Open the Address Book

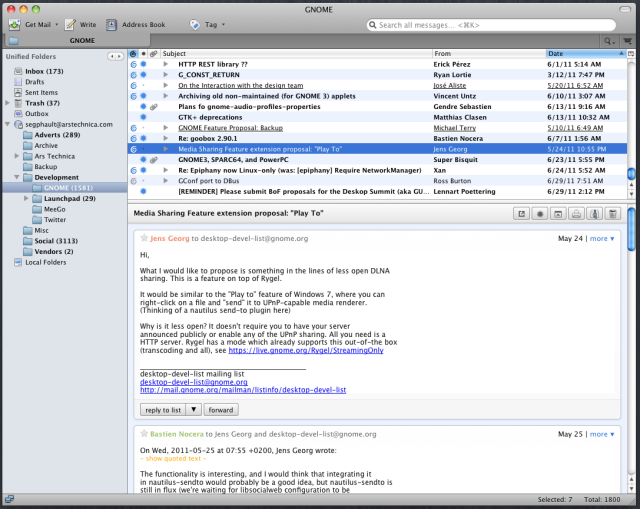(136, 25)
